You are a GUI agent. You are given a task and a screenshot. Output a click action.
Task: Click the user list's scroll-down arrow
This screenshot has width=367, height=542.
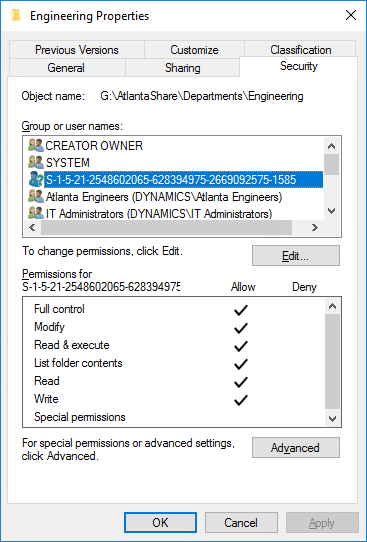tap(331, 211)
